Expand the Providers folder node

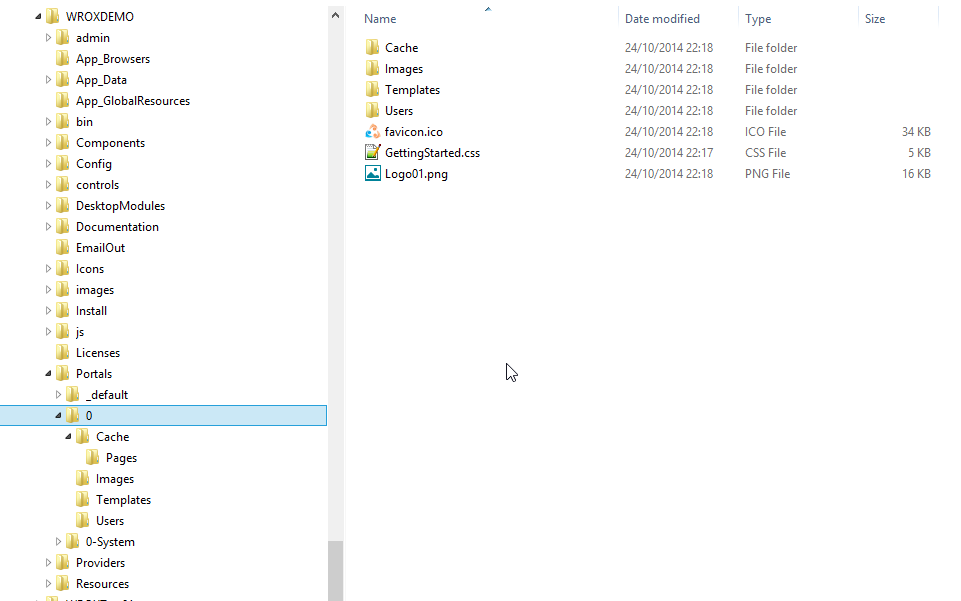48,562
